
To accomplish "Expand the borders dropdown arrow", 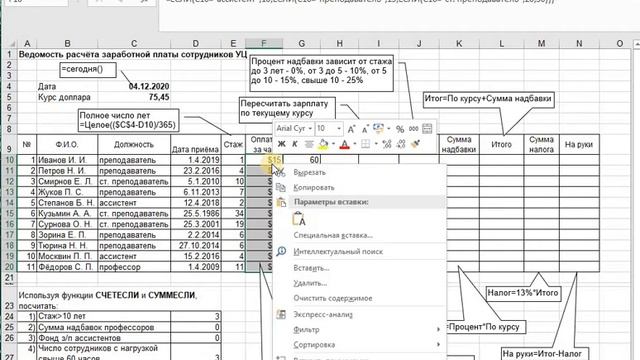I will (376, 144).
